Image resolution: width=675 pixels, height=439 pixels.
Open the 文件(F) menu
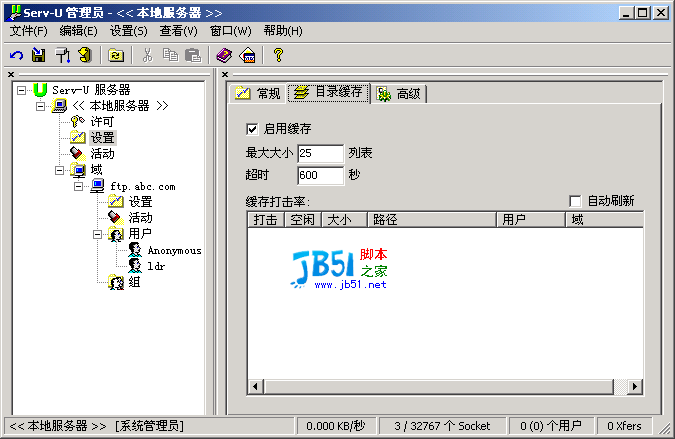pos(28,31)
